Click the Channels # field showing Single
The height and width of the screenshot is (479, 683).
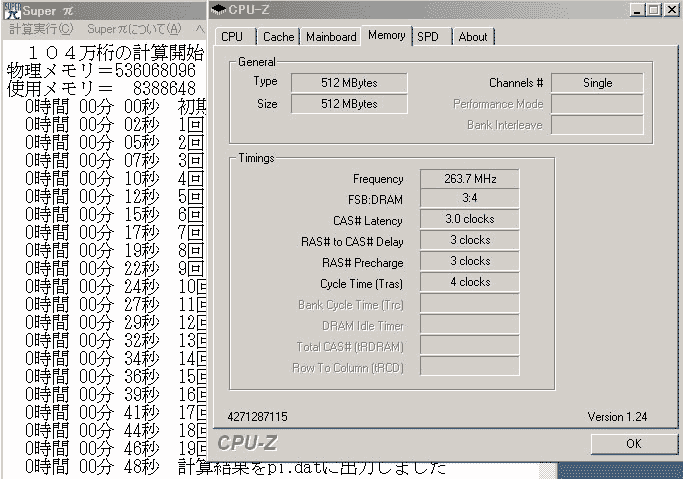pos(597,83)
